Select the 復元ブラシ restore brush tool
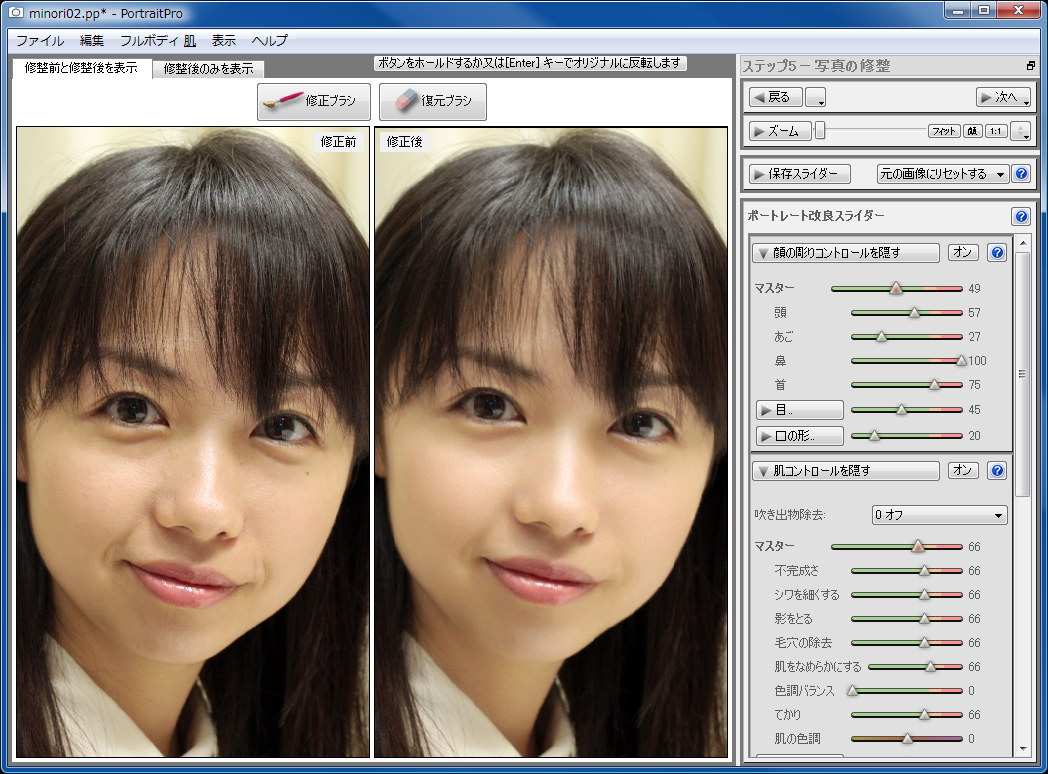1048x774 pixels. (432, 102)
